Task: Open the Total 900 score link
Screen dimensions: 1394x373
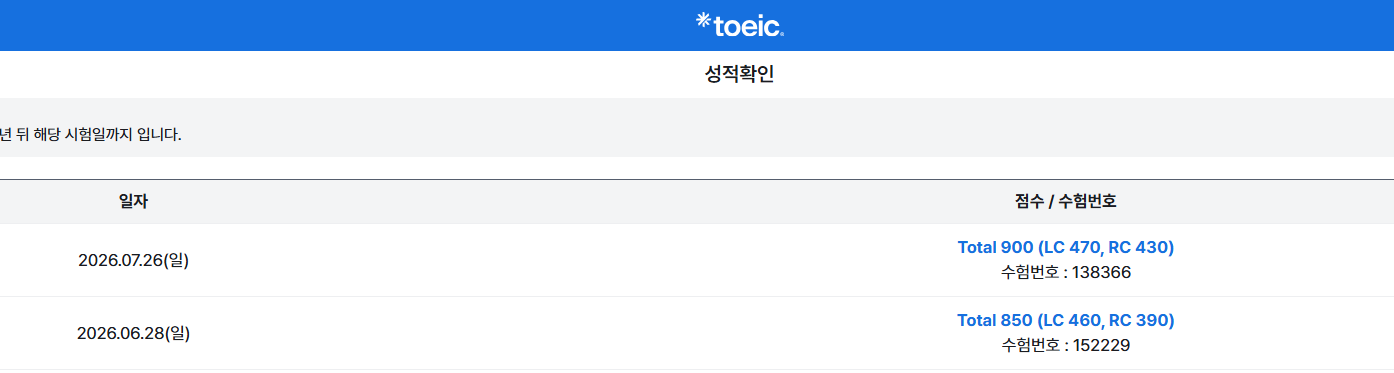Action: (1065, 247)
